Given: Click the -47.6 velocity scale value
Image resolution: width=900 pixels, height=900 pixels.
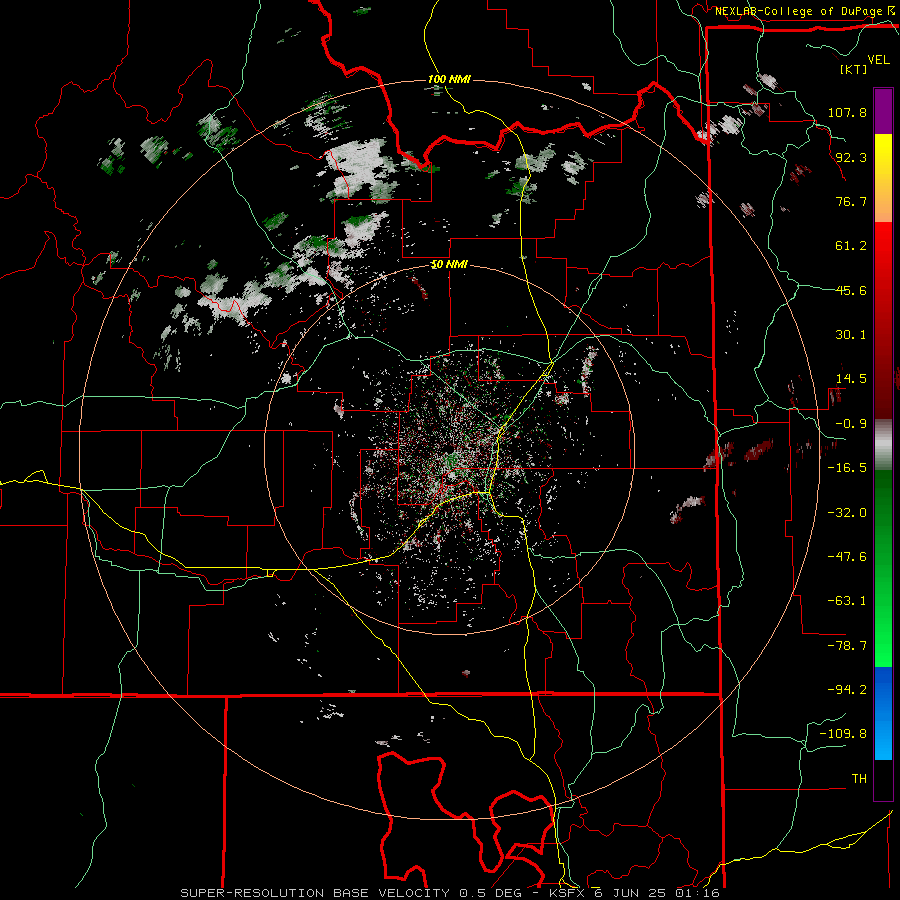Looking at the screenshot, I should 847,557.
